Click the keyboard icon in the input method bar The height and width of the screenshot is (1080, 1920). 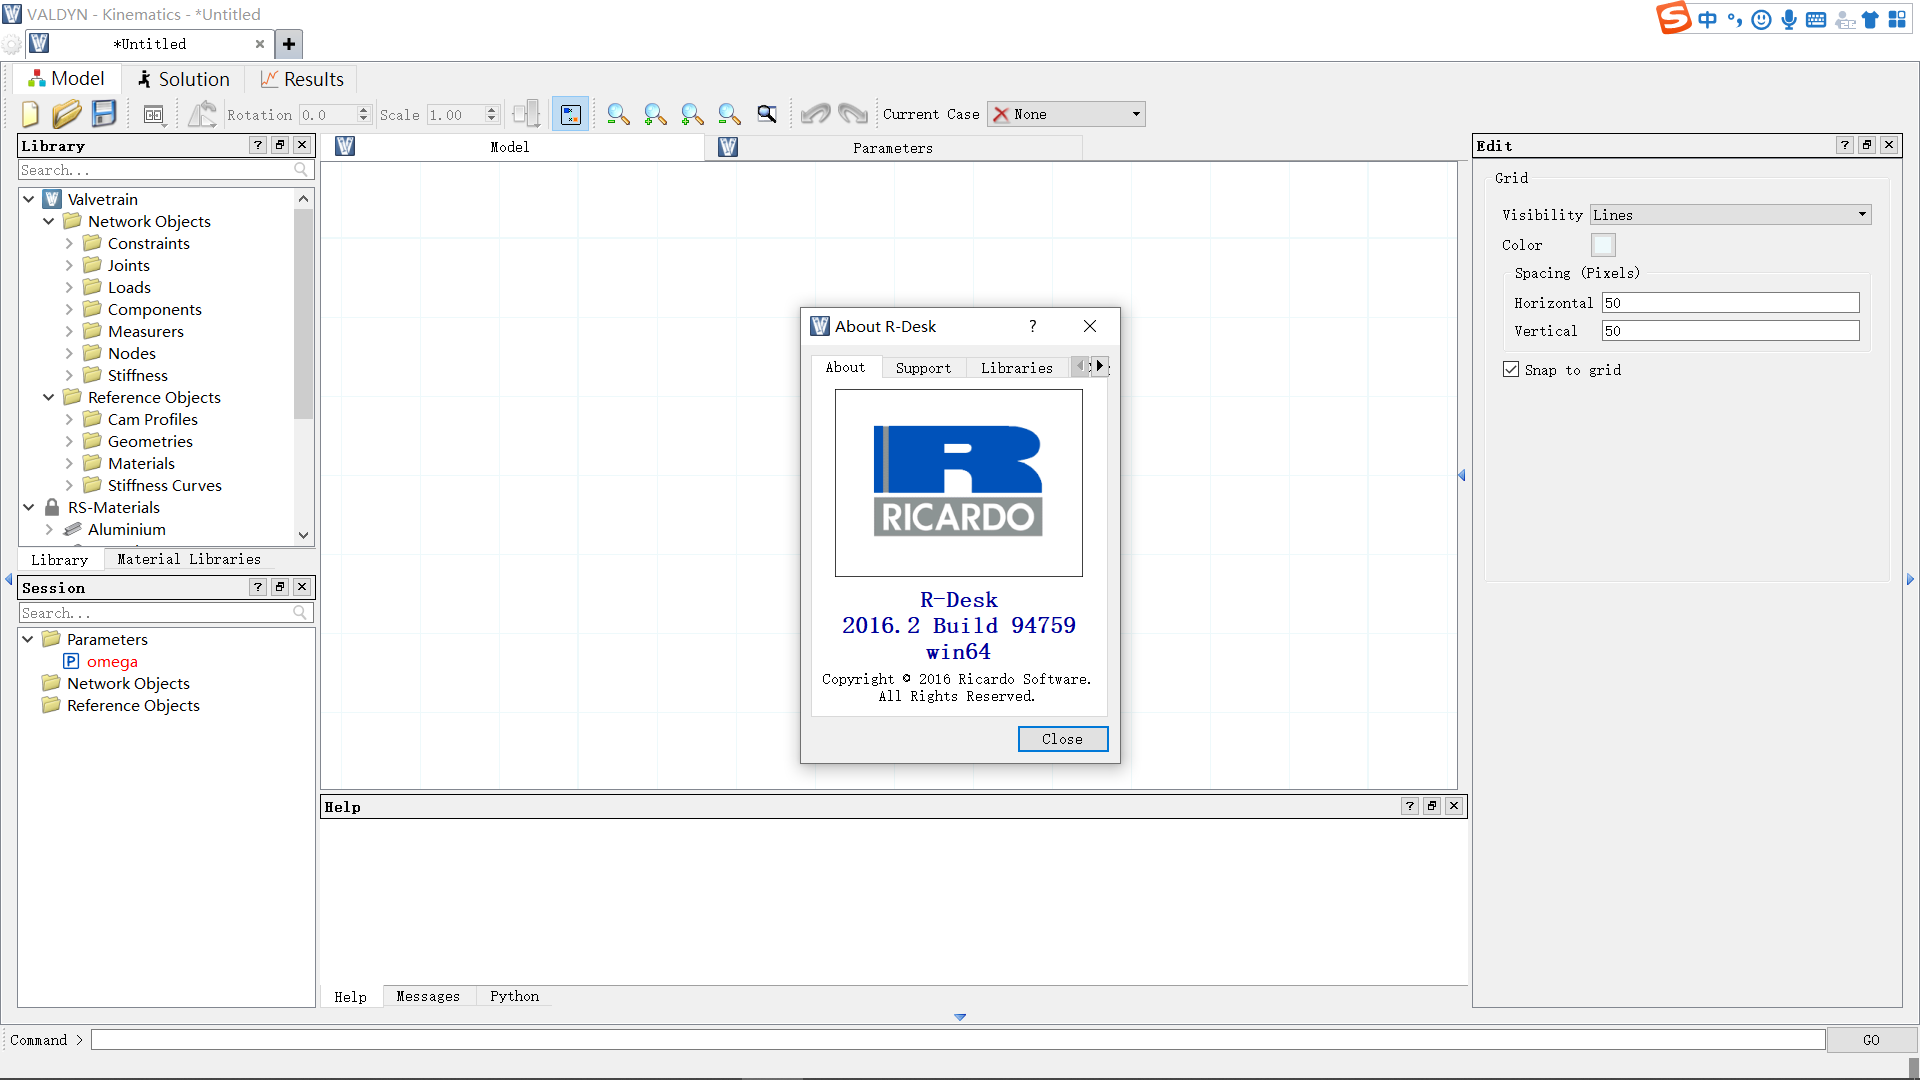click(1816, 20)
